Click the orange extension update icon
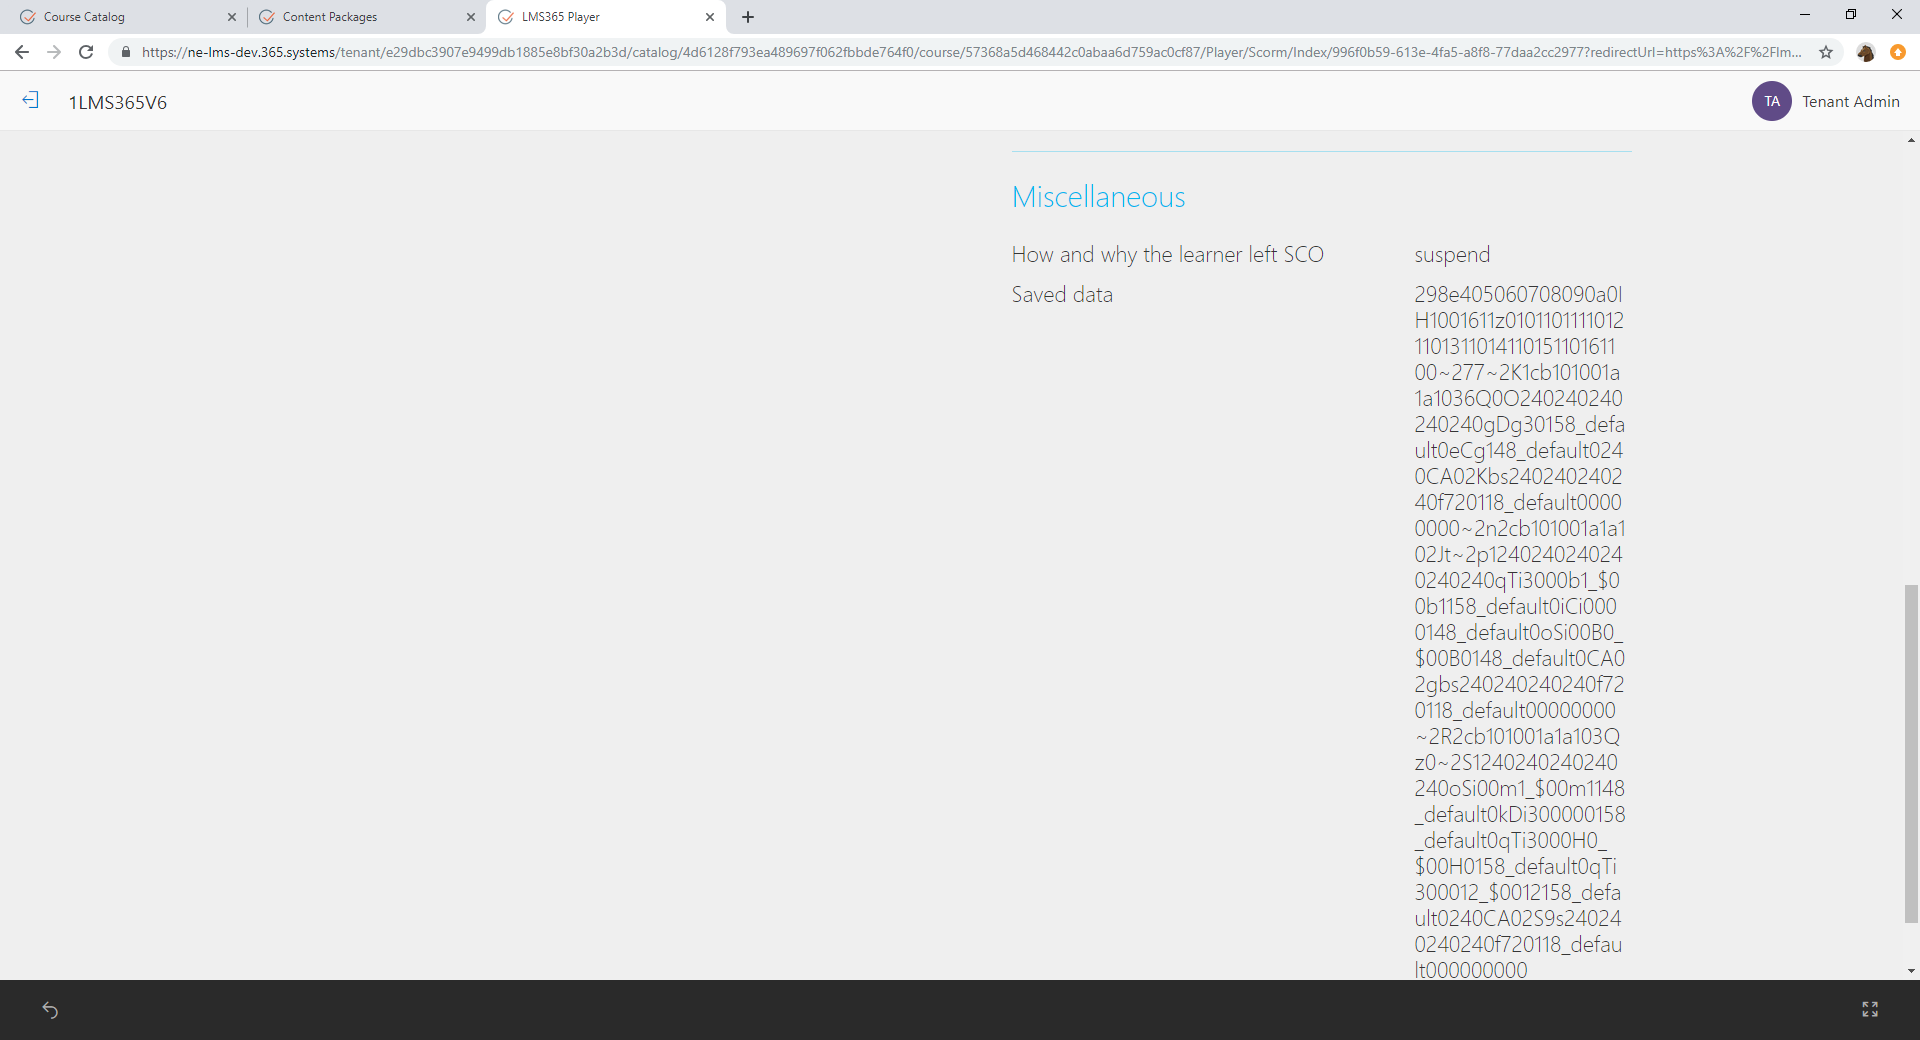This screenshot has width=1920, height=1040. [x=1897, y=52]
